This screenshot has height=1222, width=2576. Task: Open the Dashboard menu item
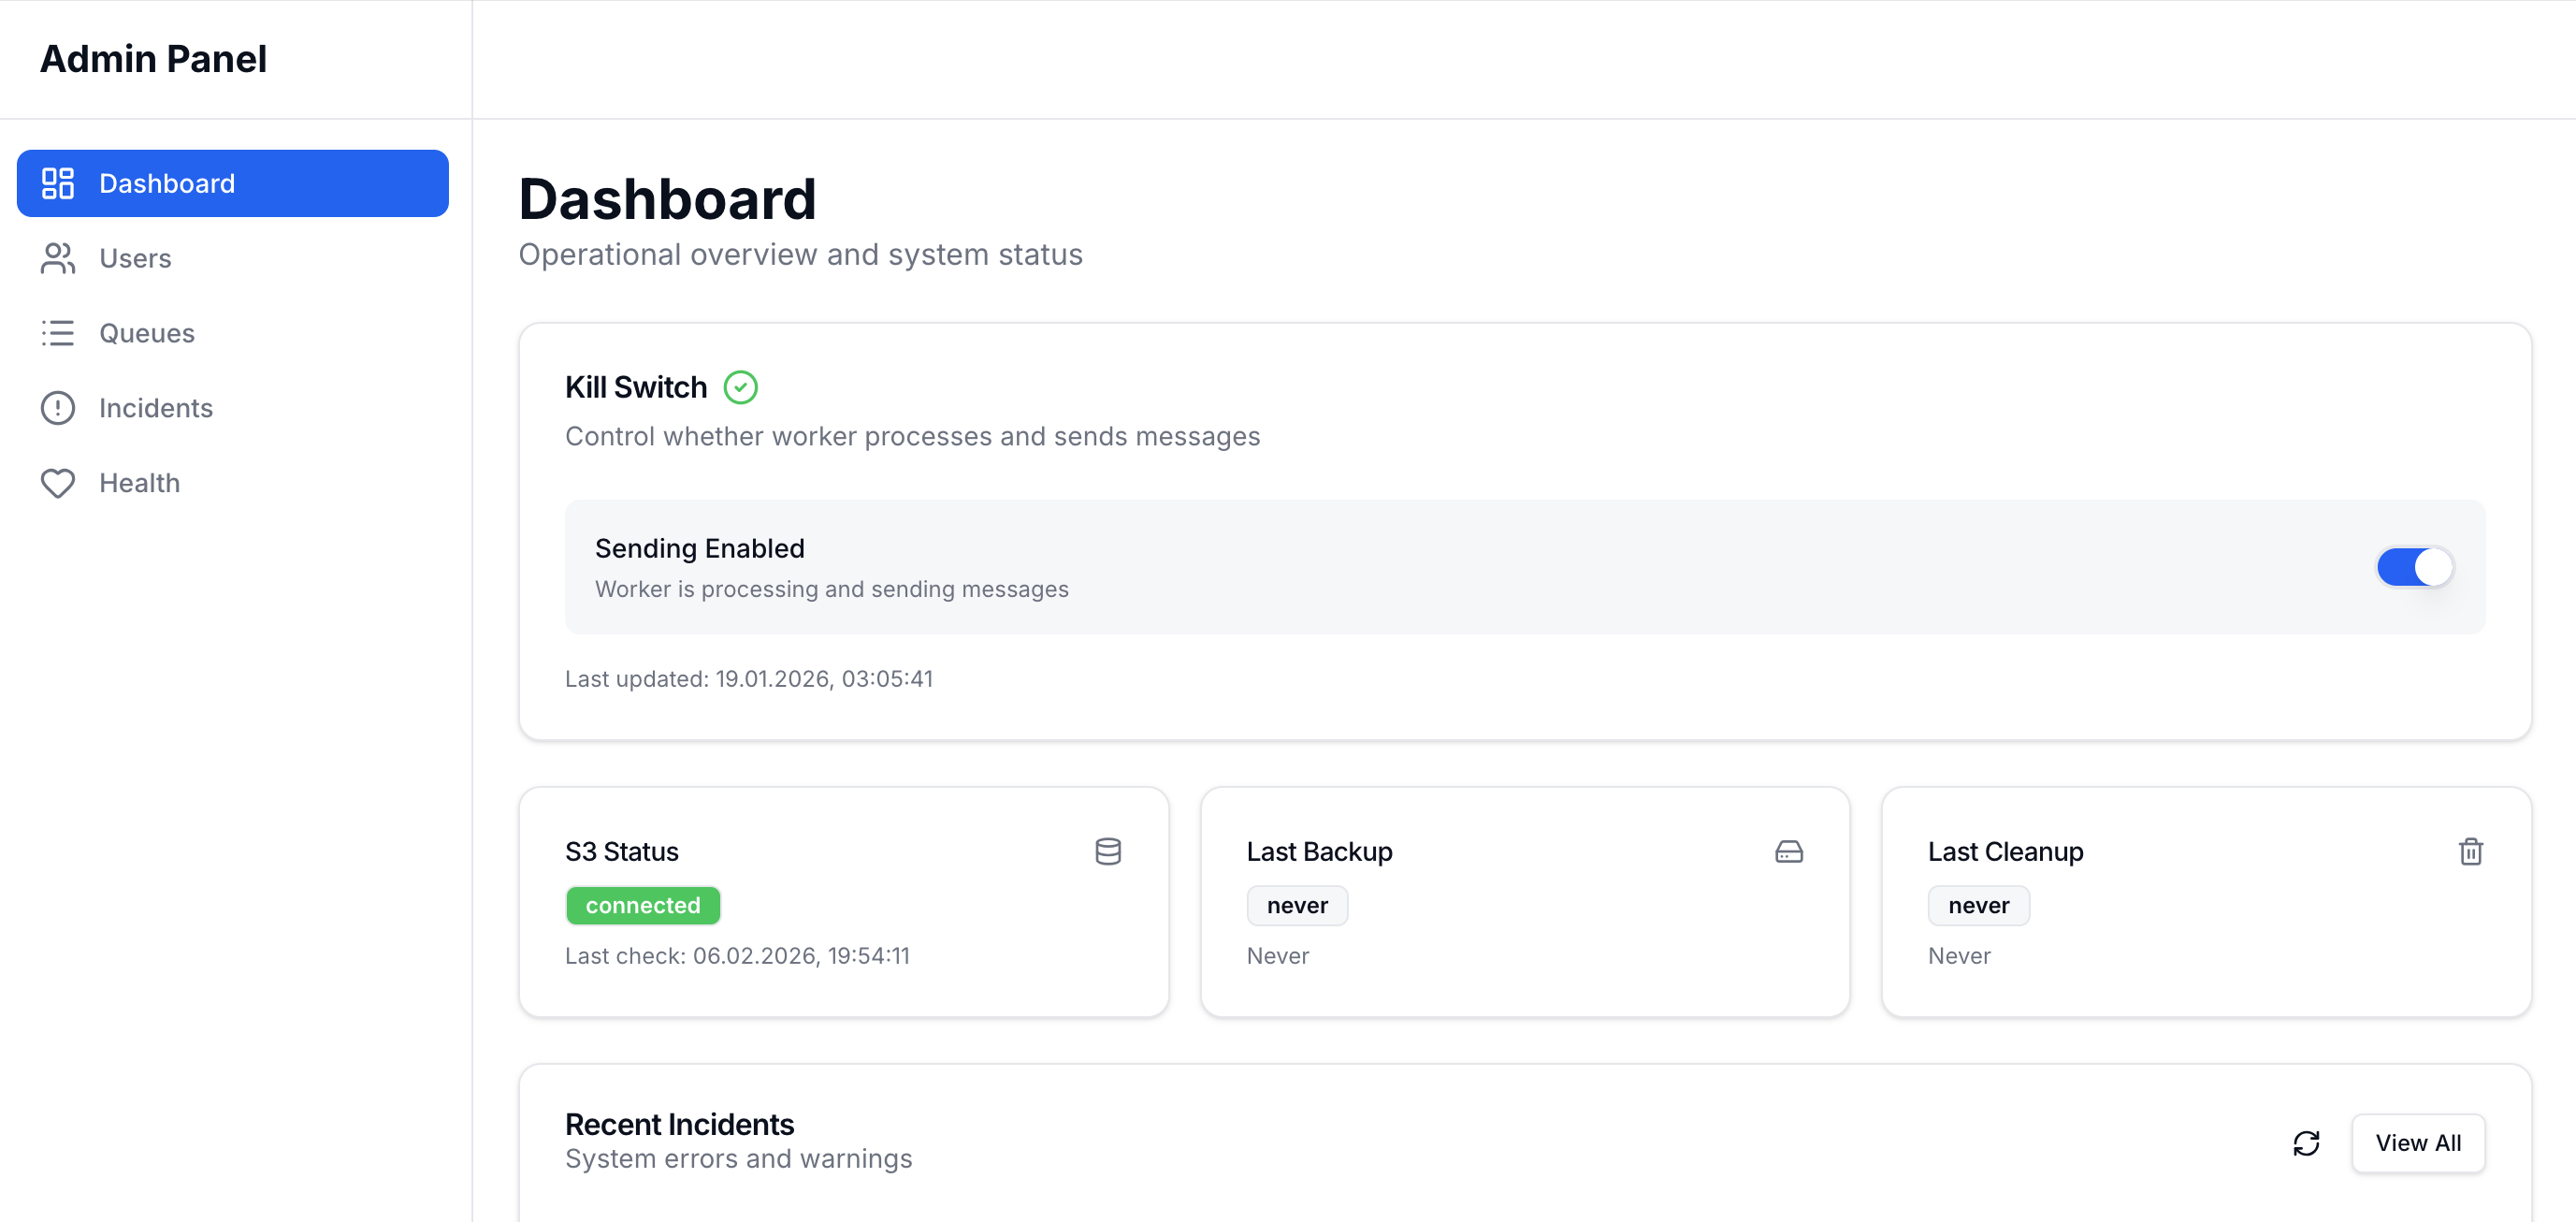(233, 183)
